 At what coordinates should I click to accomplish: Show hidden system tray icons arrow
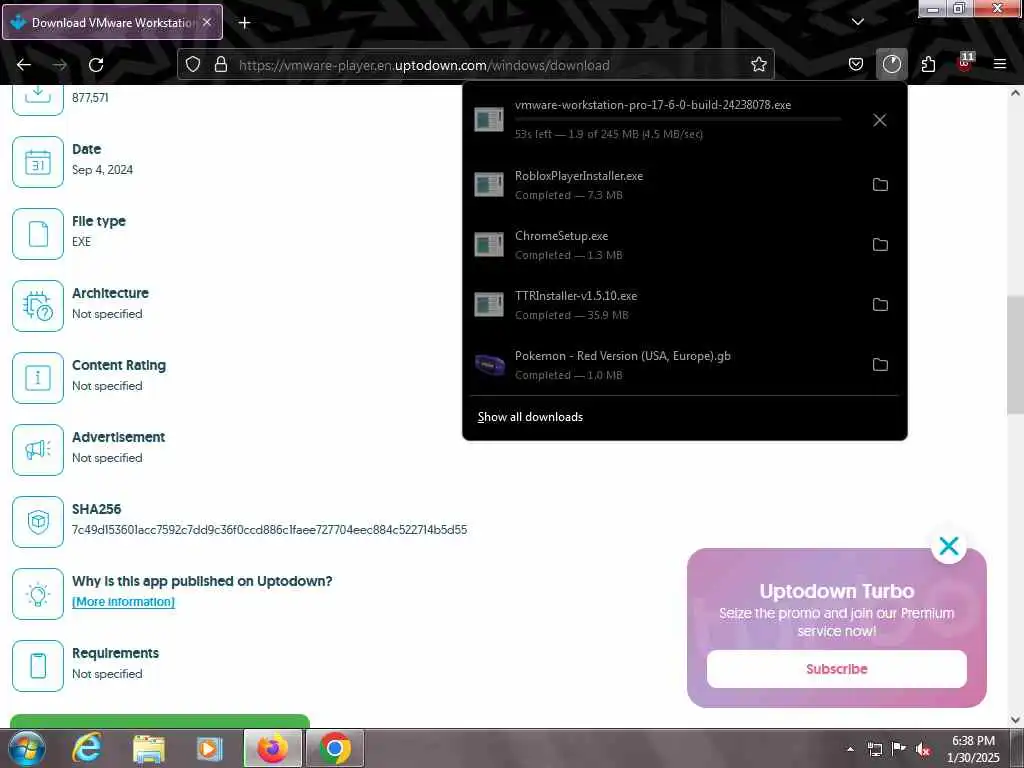click(x=850, y=749)
